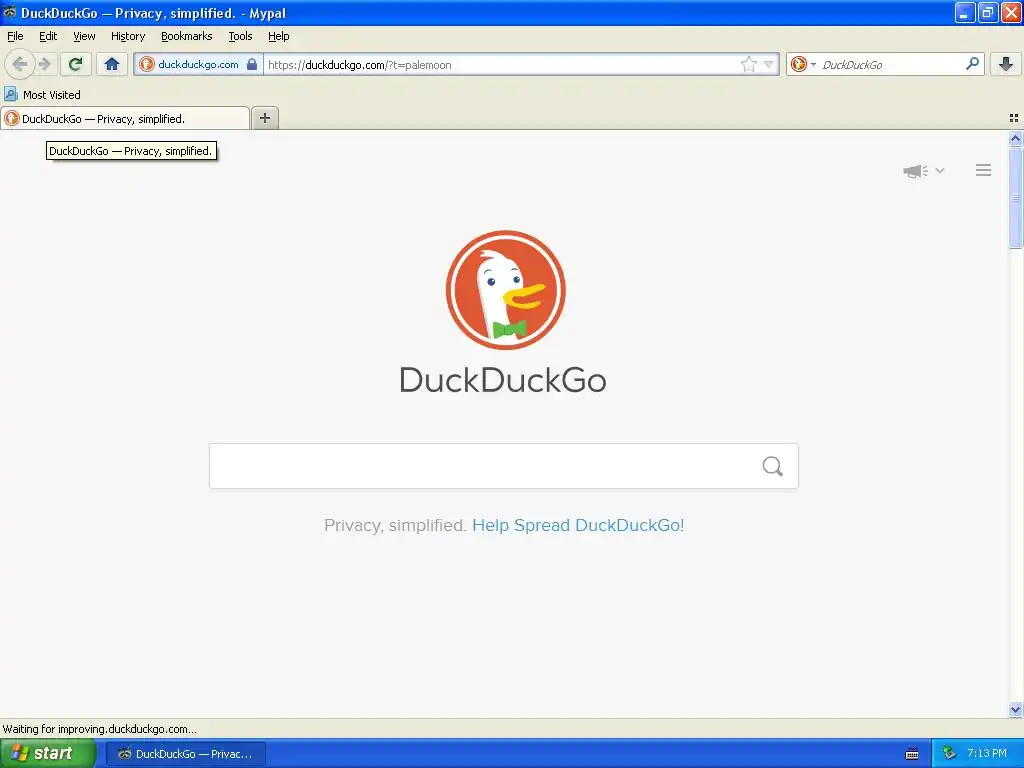Show the list of all tabs via the grid icon
Image resolution: width=1024 pixels, height=768 pixels.
(1014, 118)
